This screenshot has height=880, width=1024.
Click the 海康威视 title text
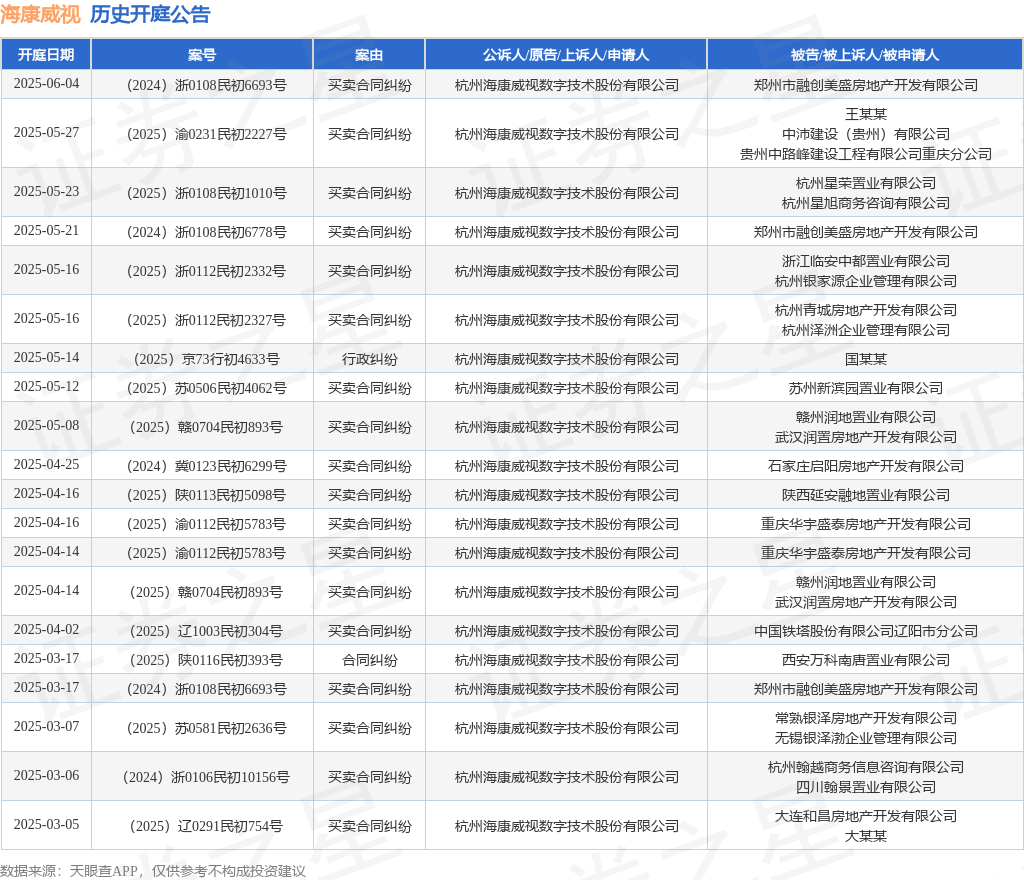(40, 14)
